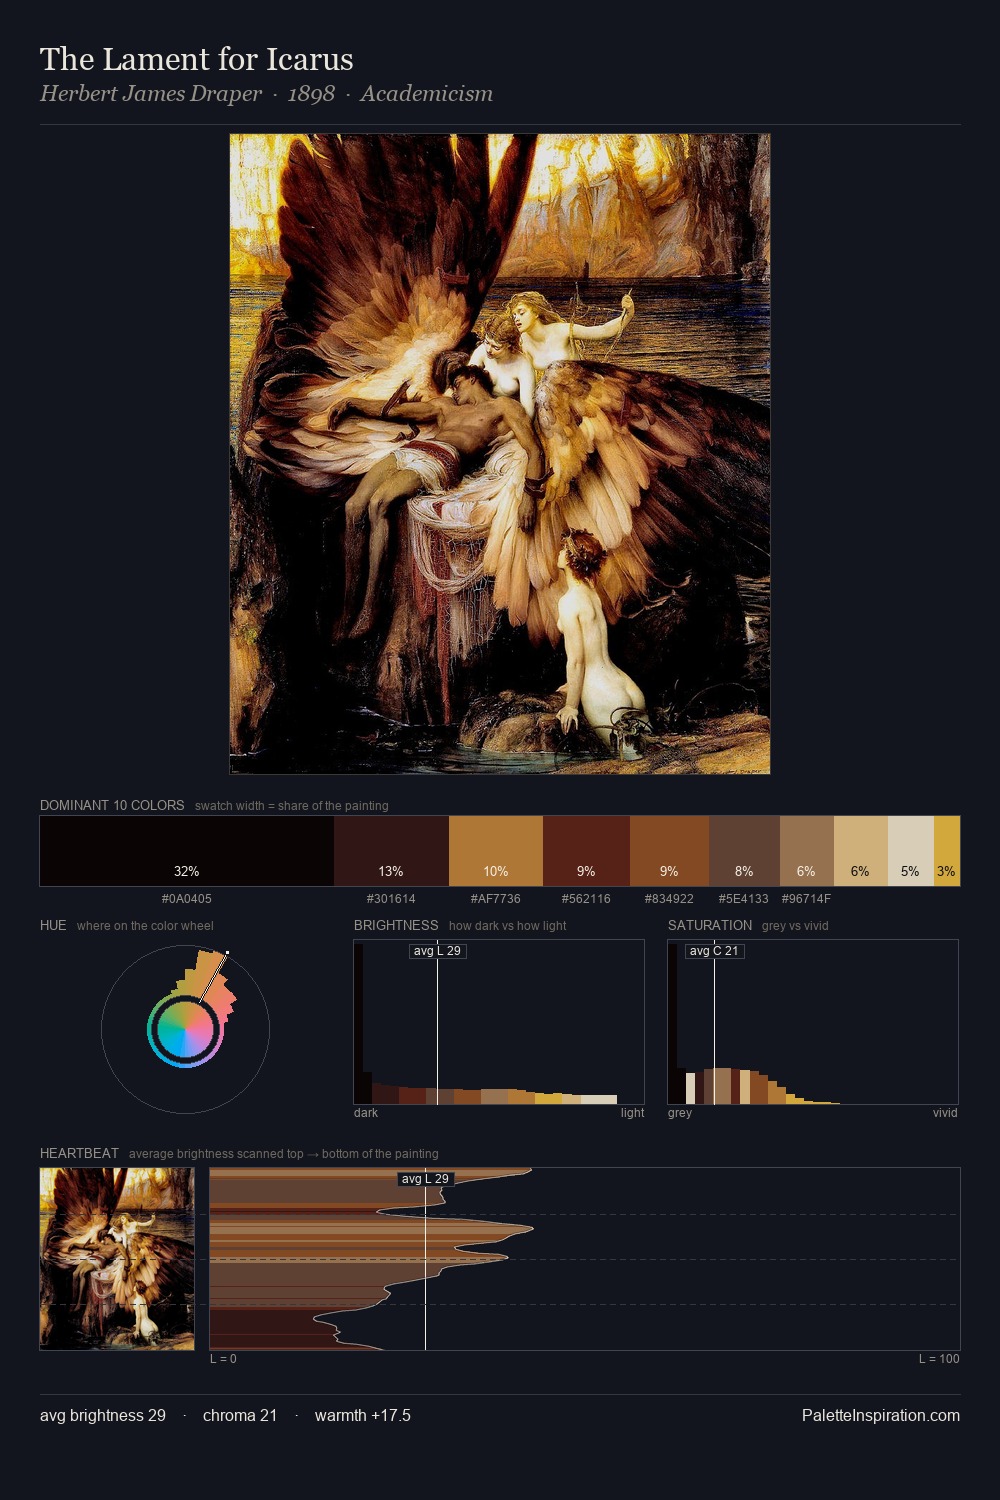Click the note 'swatch width = share of the painting'
The image size is (1000, 1500).
click(x=292, y=805)
